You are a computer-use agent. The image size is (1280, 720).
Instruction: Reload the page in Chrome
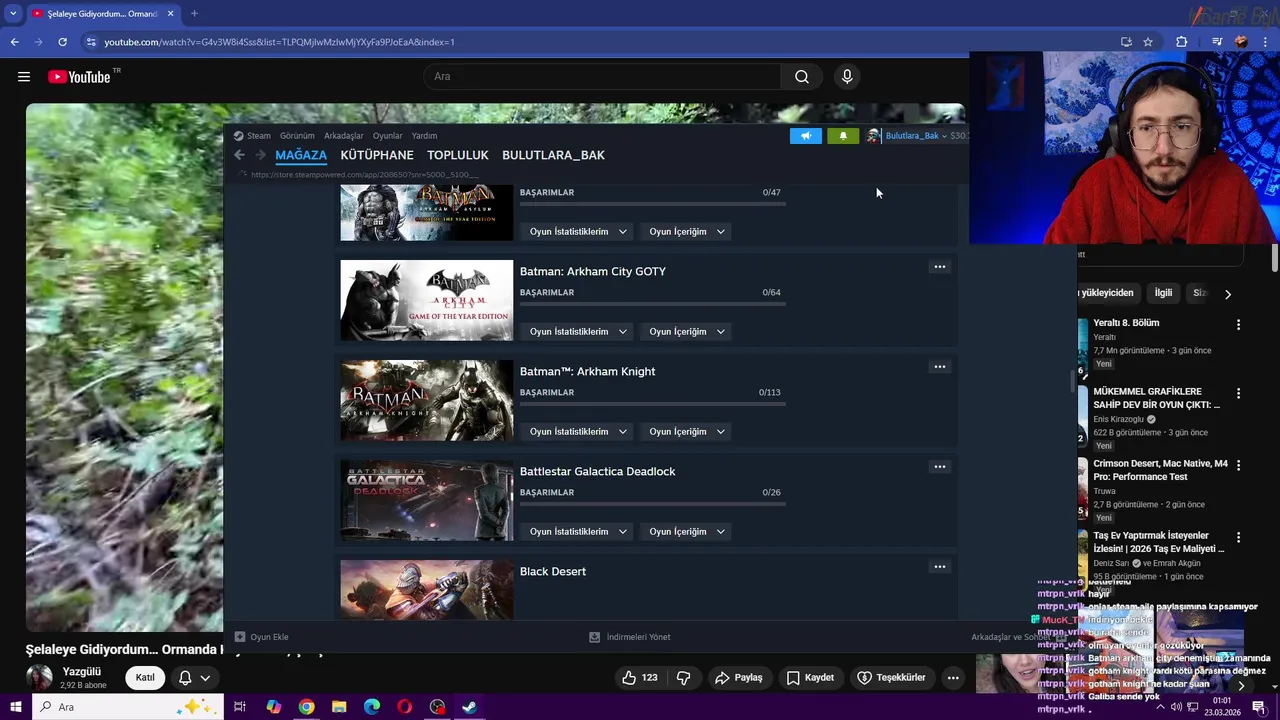point(62,42)
